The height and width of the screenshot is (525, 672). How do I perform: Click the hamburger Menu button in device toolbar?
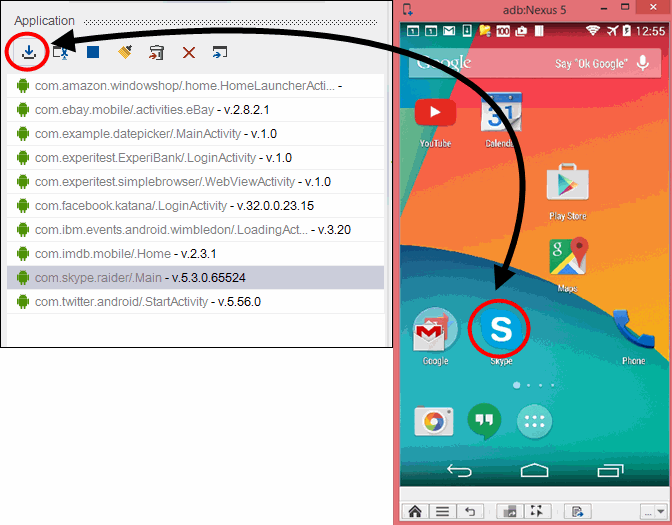[x=442, y=511]
